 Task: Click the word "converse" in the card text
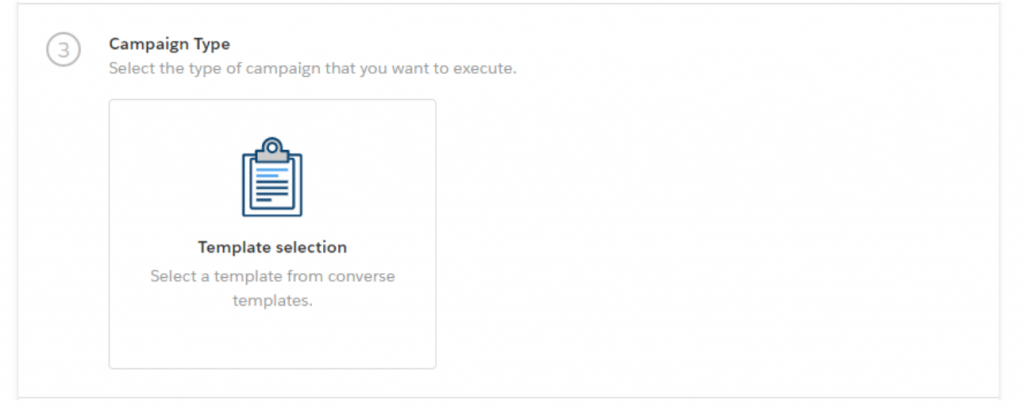point(361,276)
